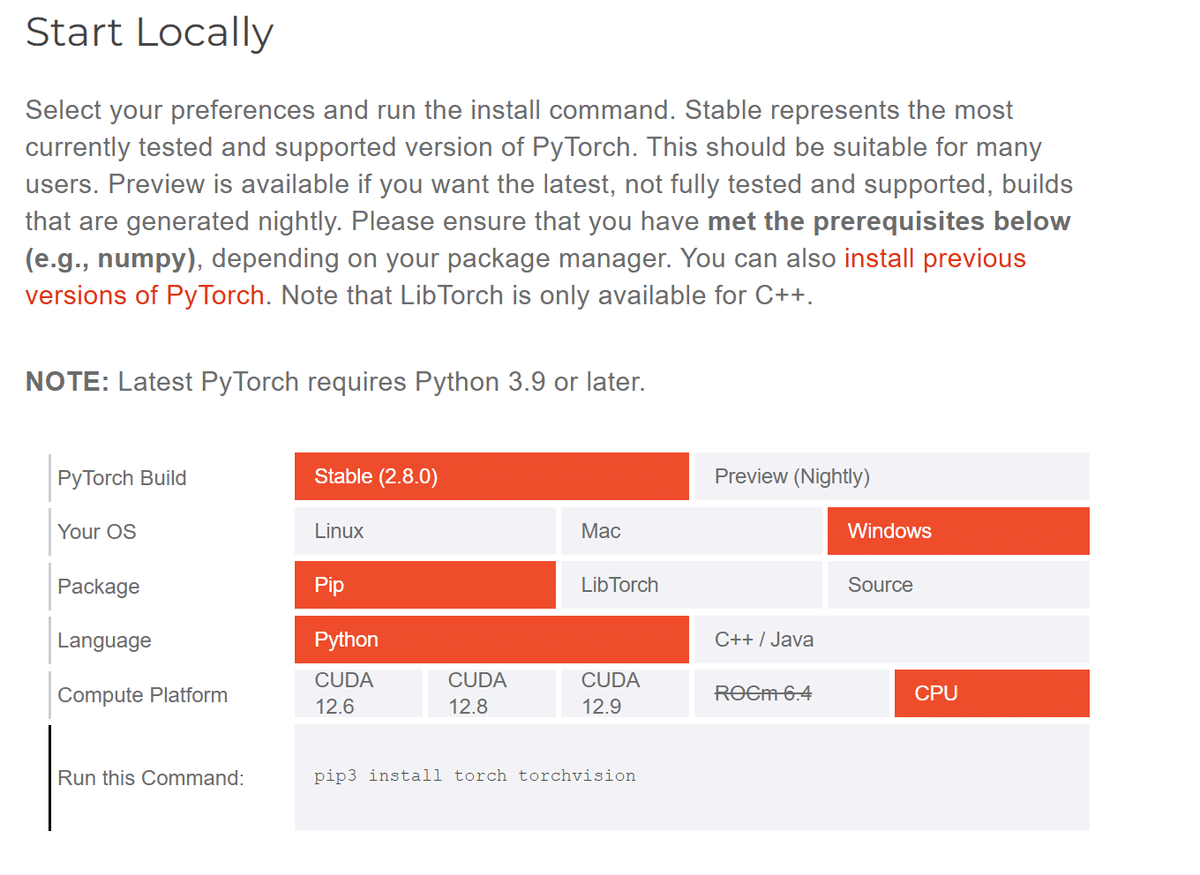This screenshot has width=1200, height=875.
Task: Click the pip3 install command text
Action: coord(475,776)
